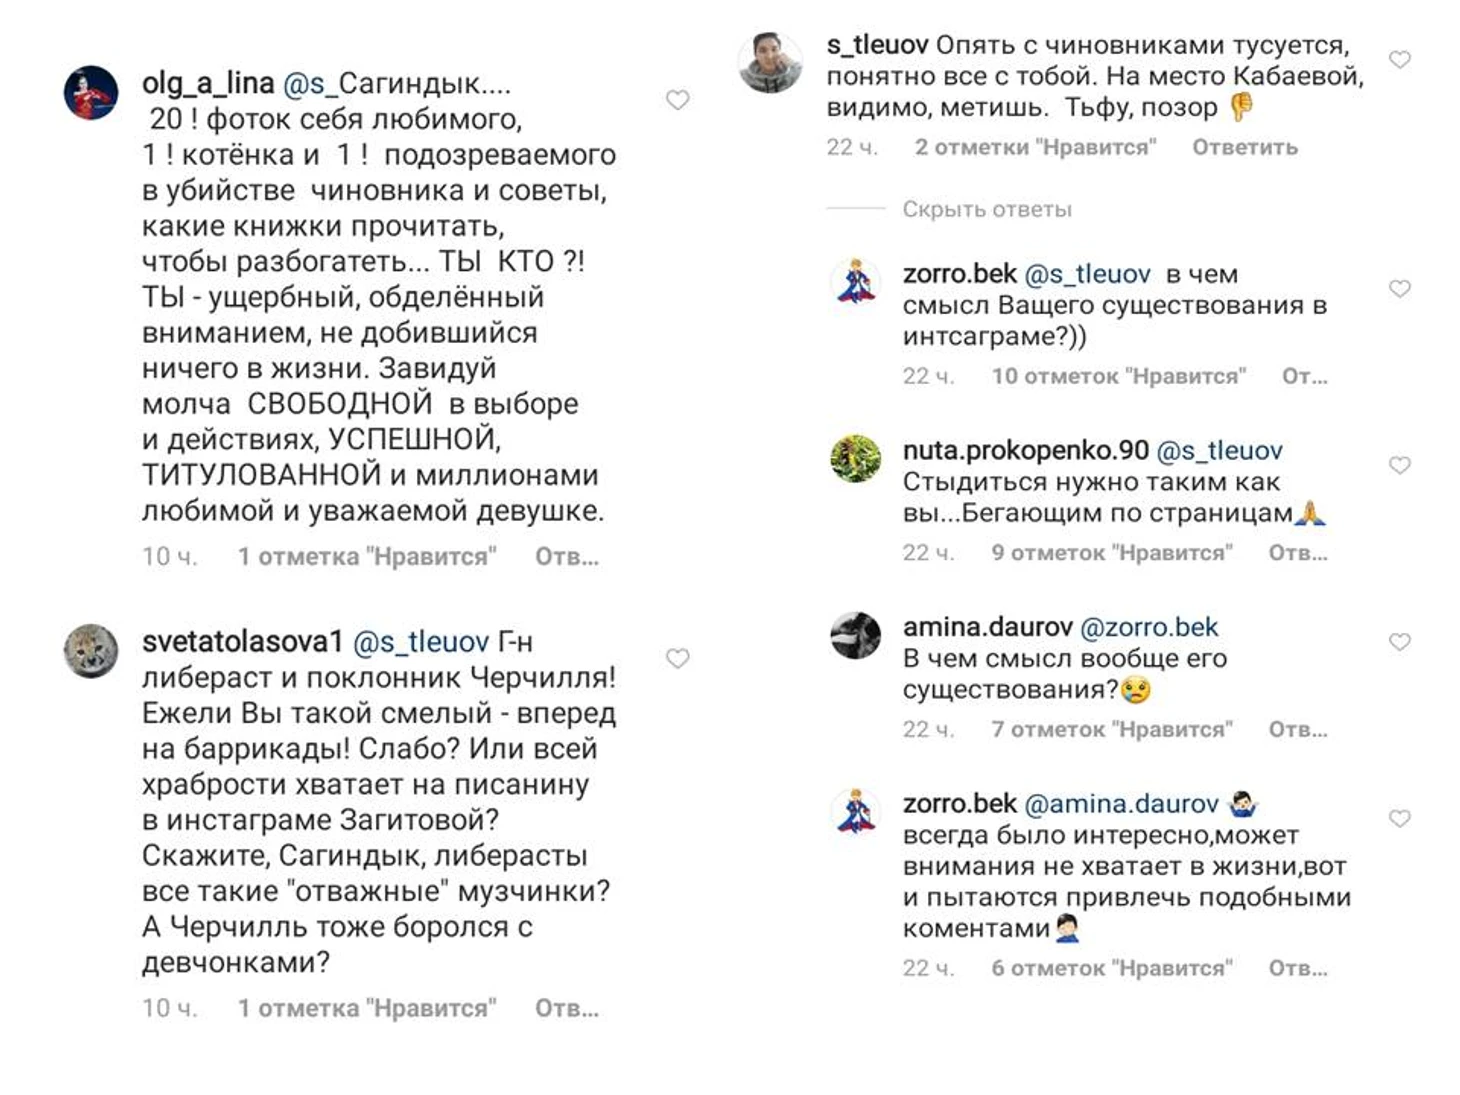This screenshot has height=1095, width=1460.
Task: Like zorro.bek's last reply heart
Action: pyautogui.click(x=1400, y=819)
